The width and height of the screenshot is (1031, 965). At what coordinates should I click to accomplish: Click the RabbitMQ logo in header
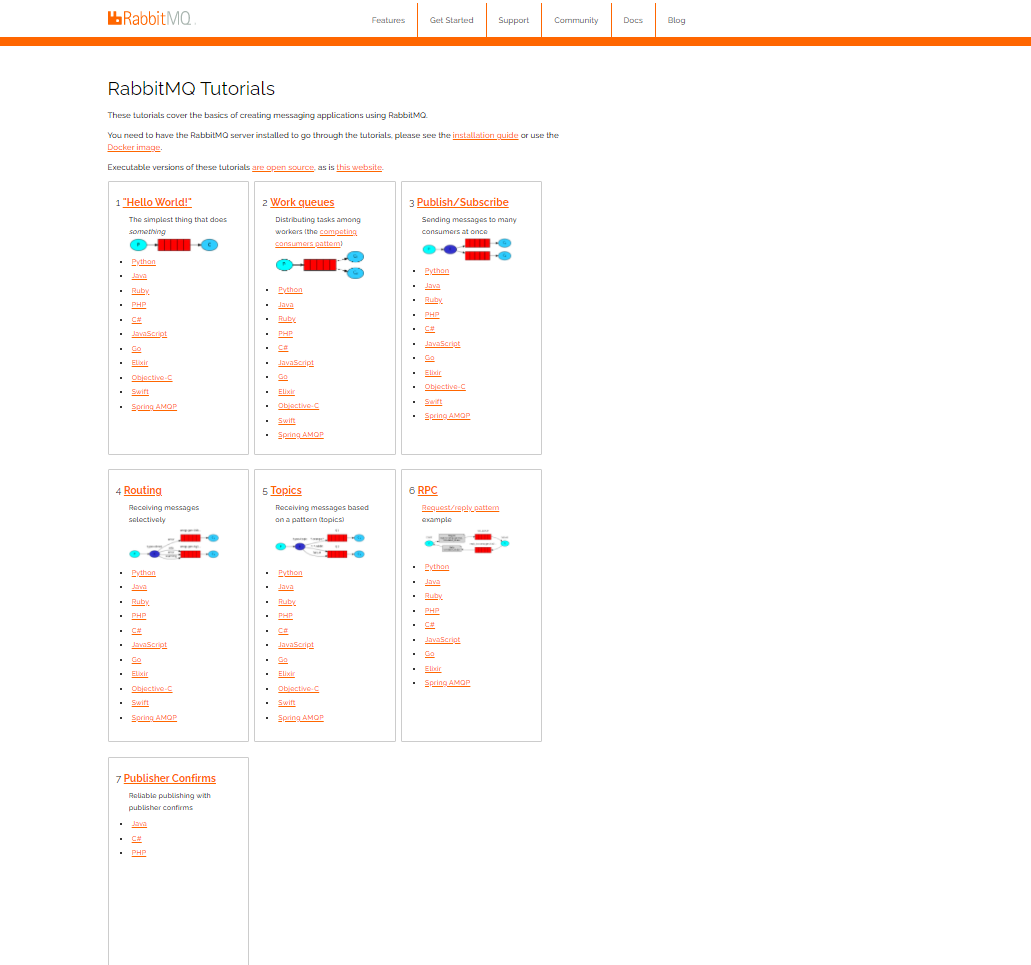pyautogui.click(x=150, y=18)
